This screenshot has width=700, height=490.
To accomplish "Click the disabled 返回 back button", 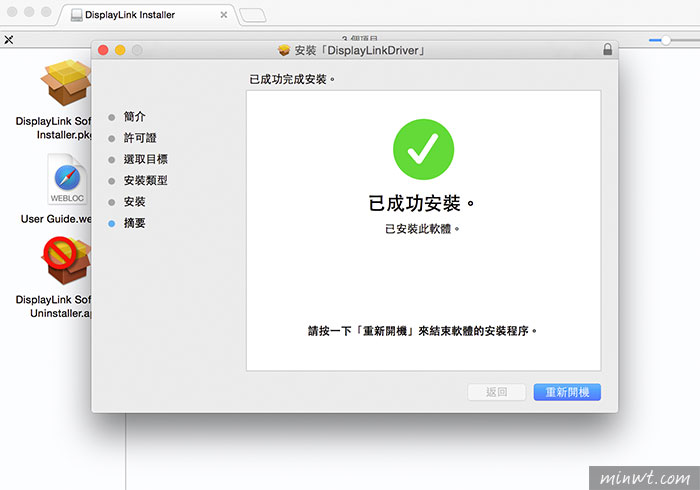I will pyautogui.click(x=496, y=392).
